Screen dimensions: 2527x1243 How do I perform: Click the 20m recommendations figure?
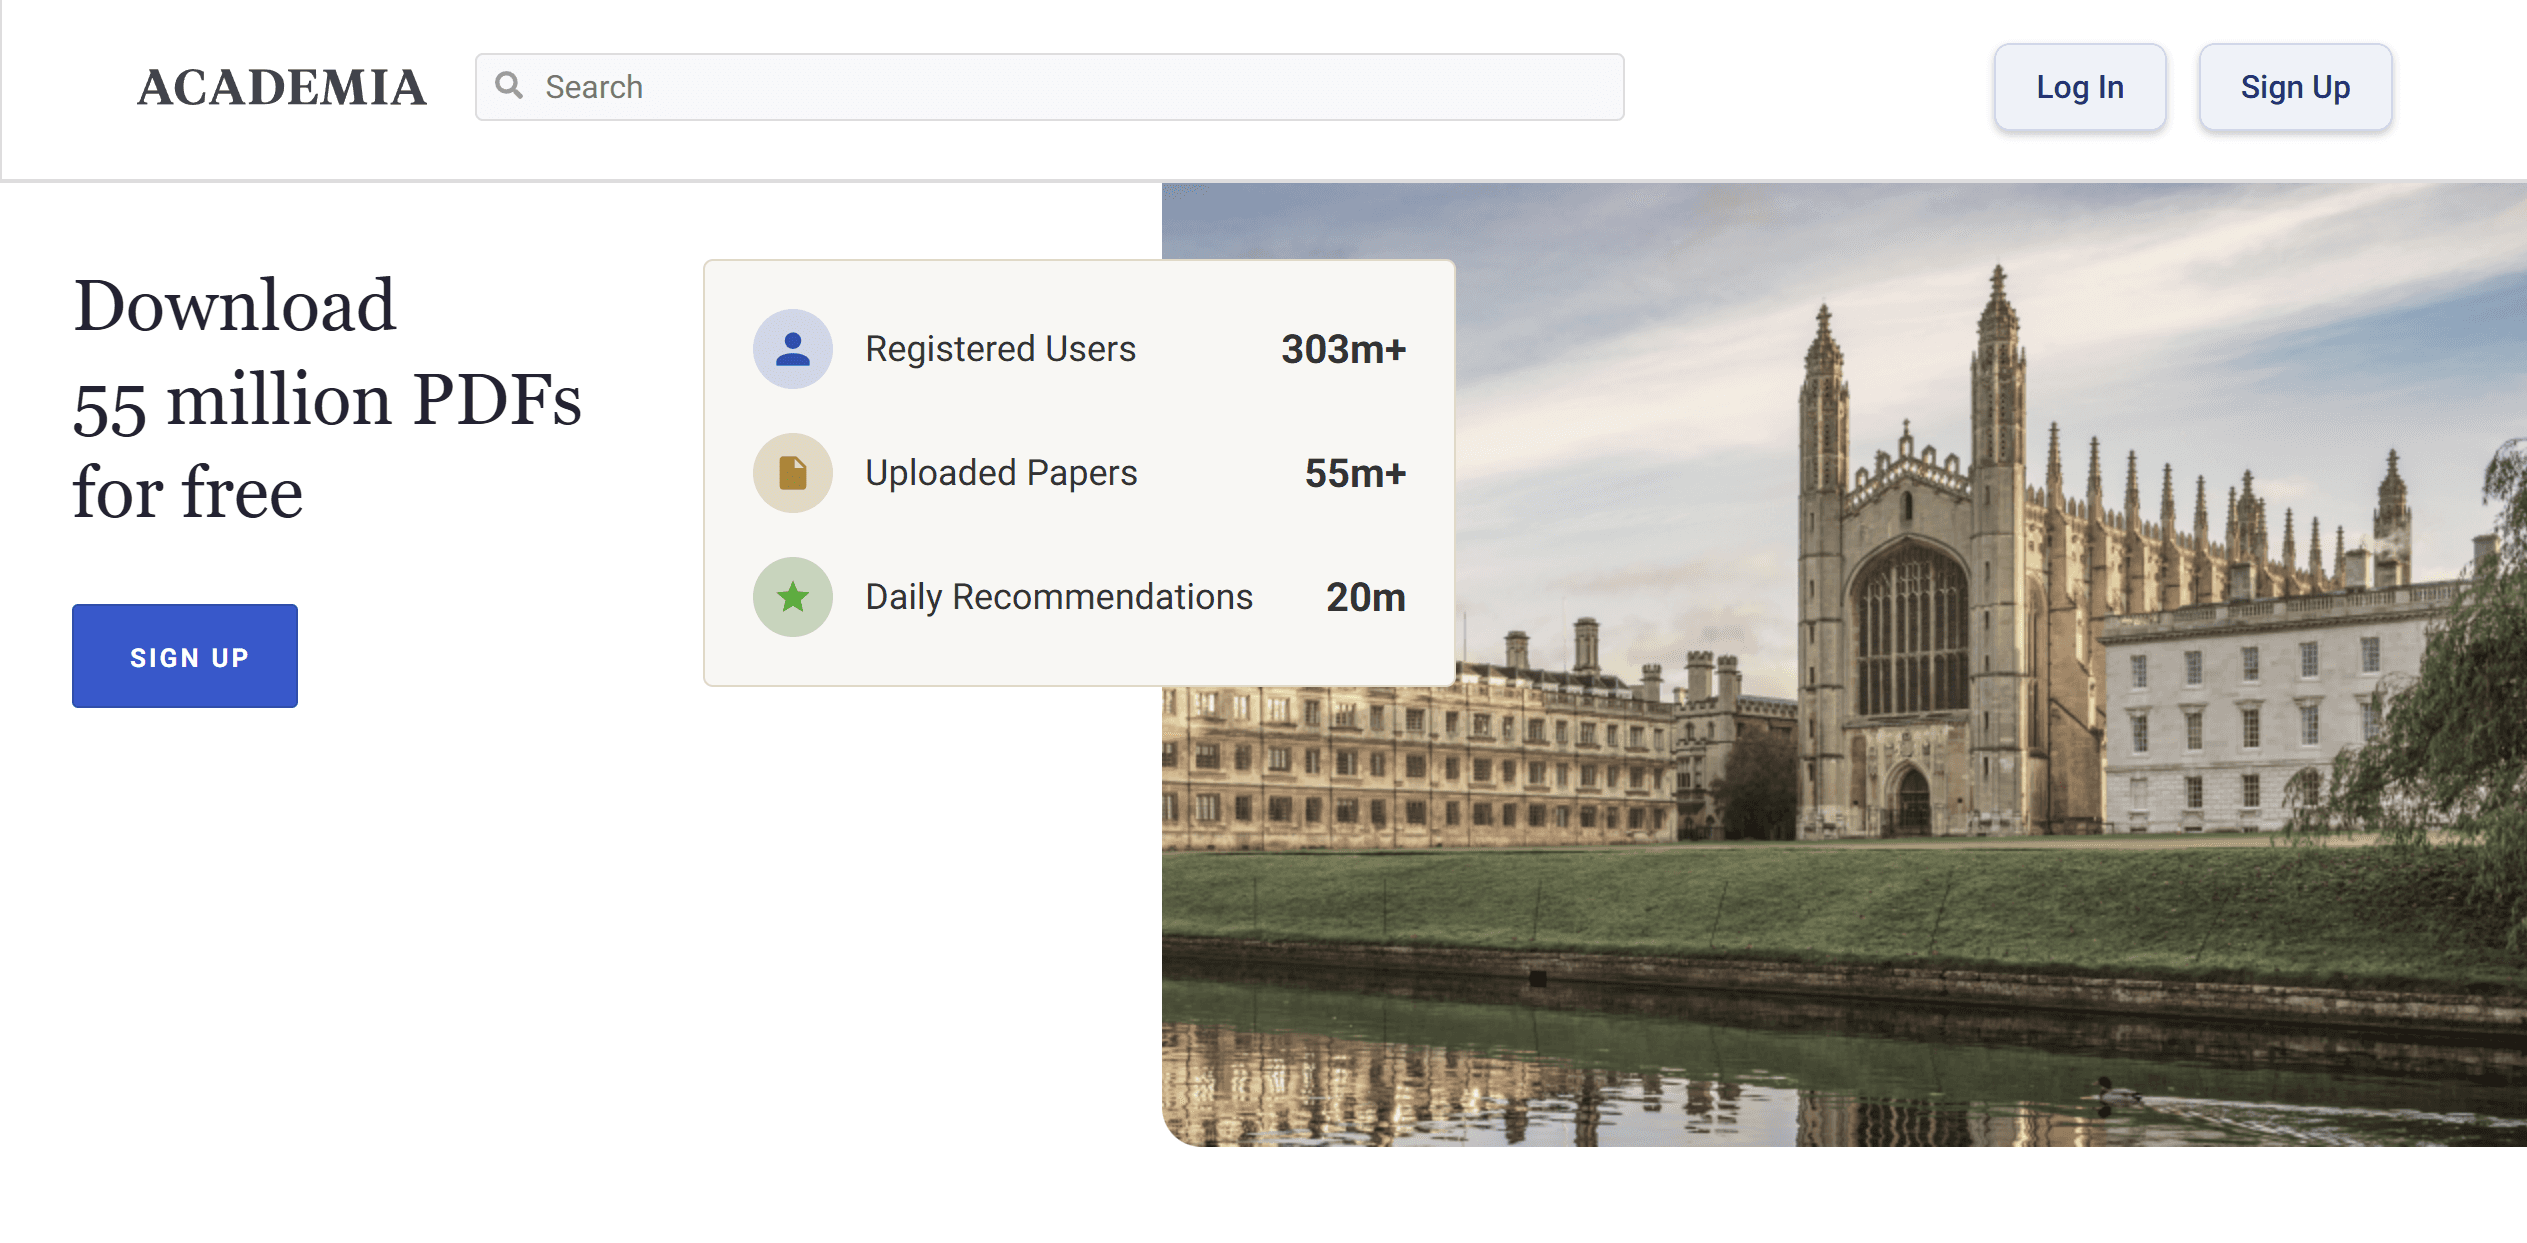tap(1365, 597)
